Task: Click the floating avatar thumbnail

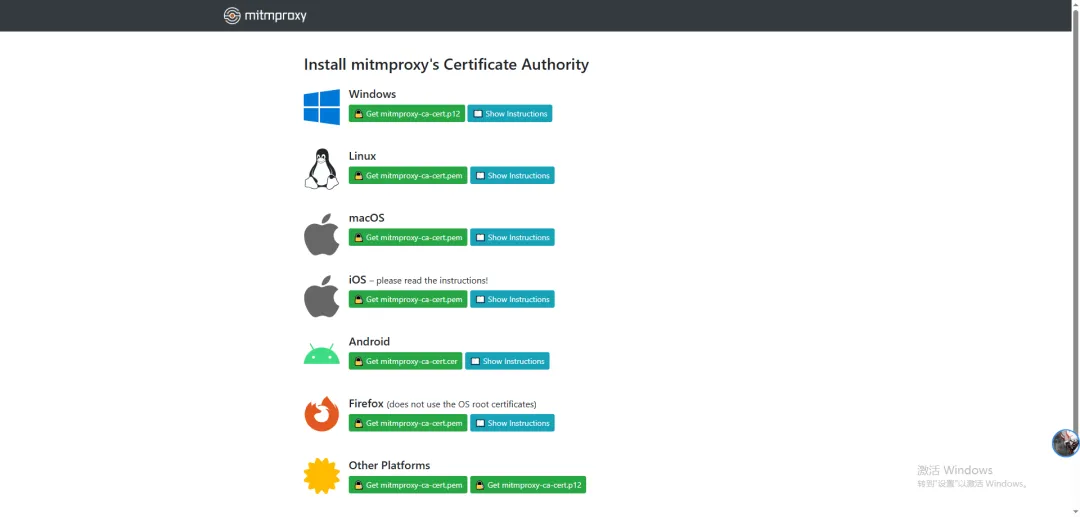Action: pos(1066,443)
